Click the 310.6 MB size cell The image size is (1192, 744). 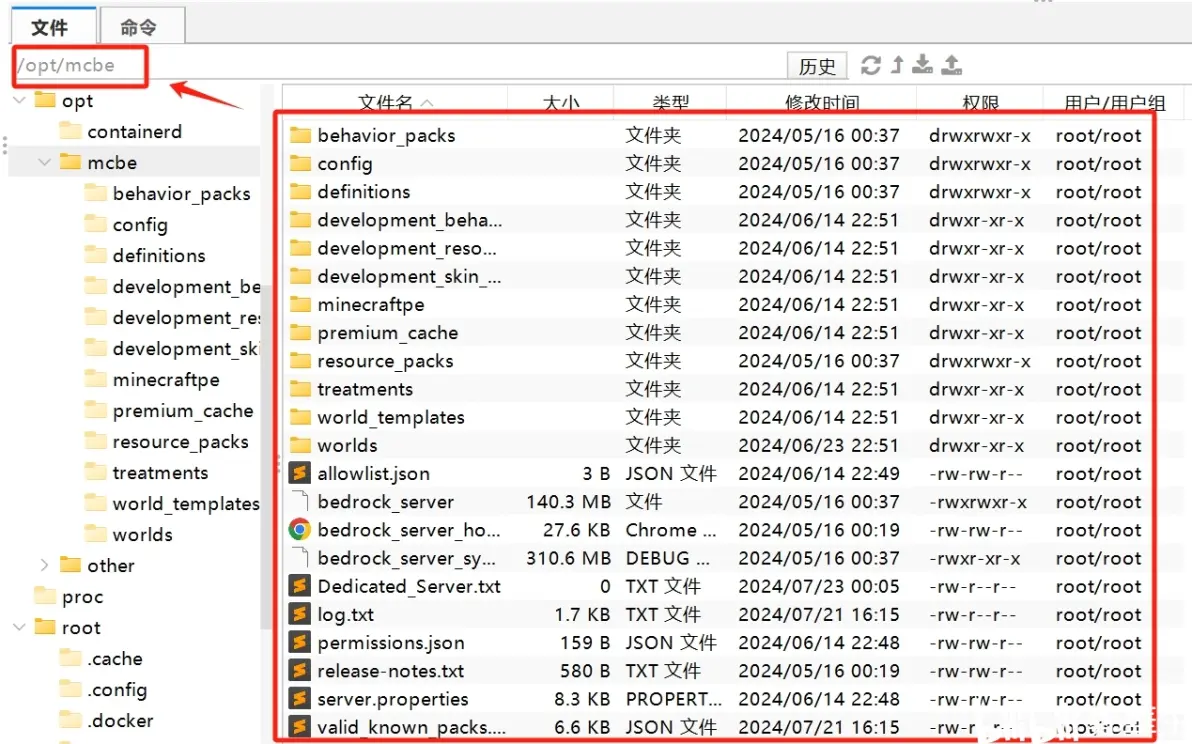pyautogui.click(x=569, y=558)
